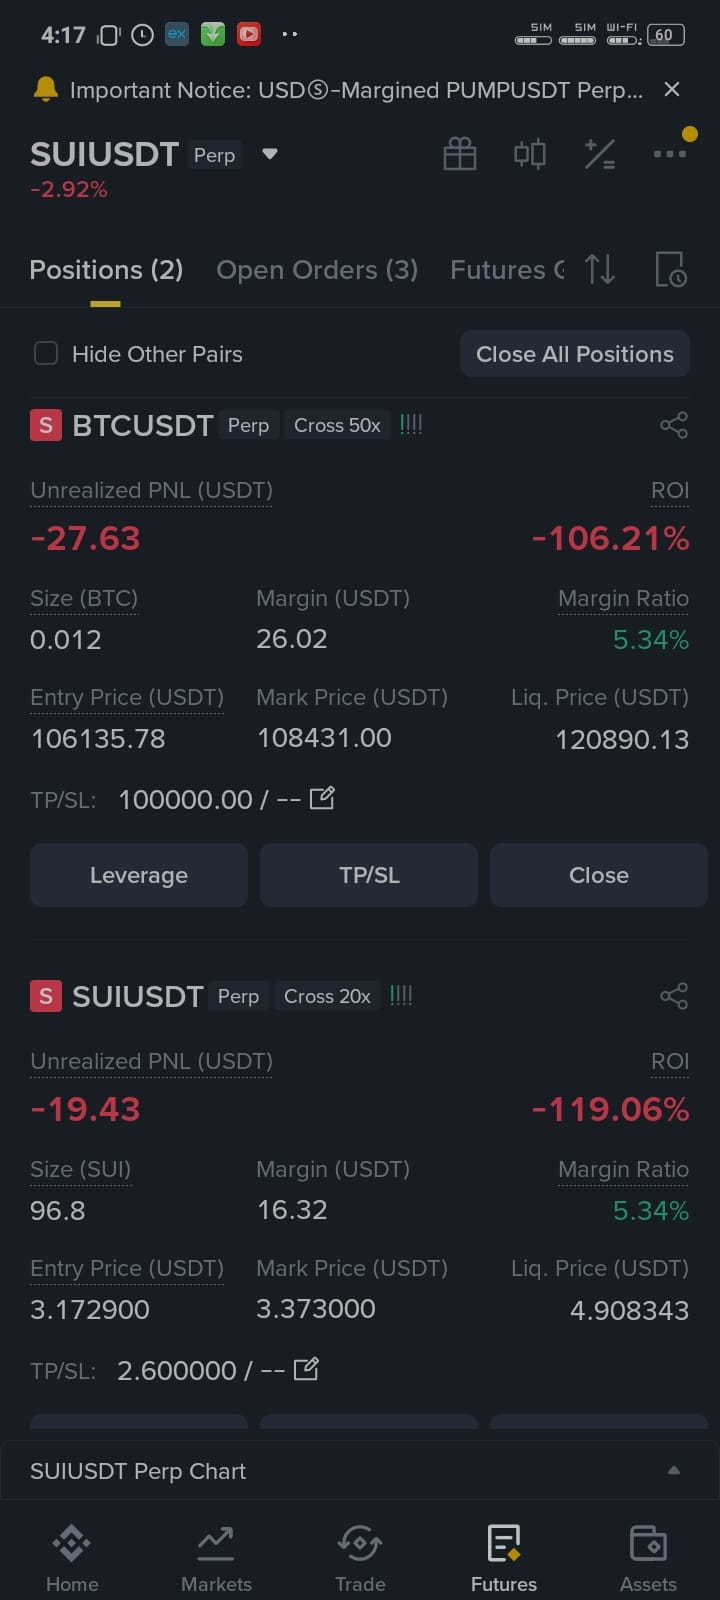720x1600 pixels.
Task: Edit BTCUSDT TP/SL pencil icon
Action: click(322, 798)
